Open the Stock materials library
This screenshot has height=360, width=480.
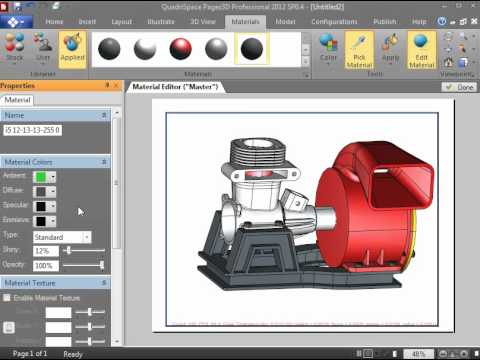14,48
